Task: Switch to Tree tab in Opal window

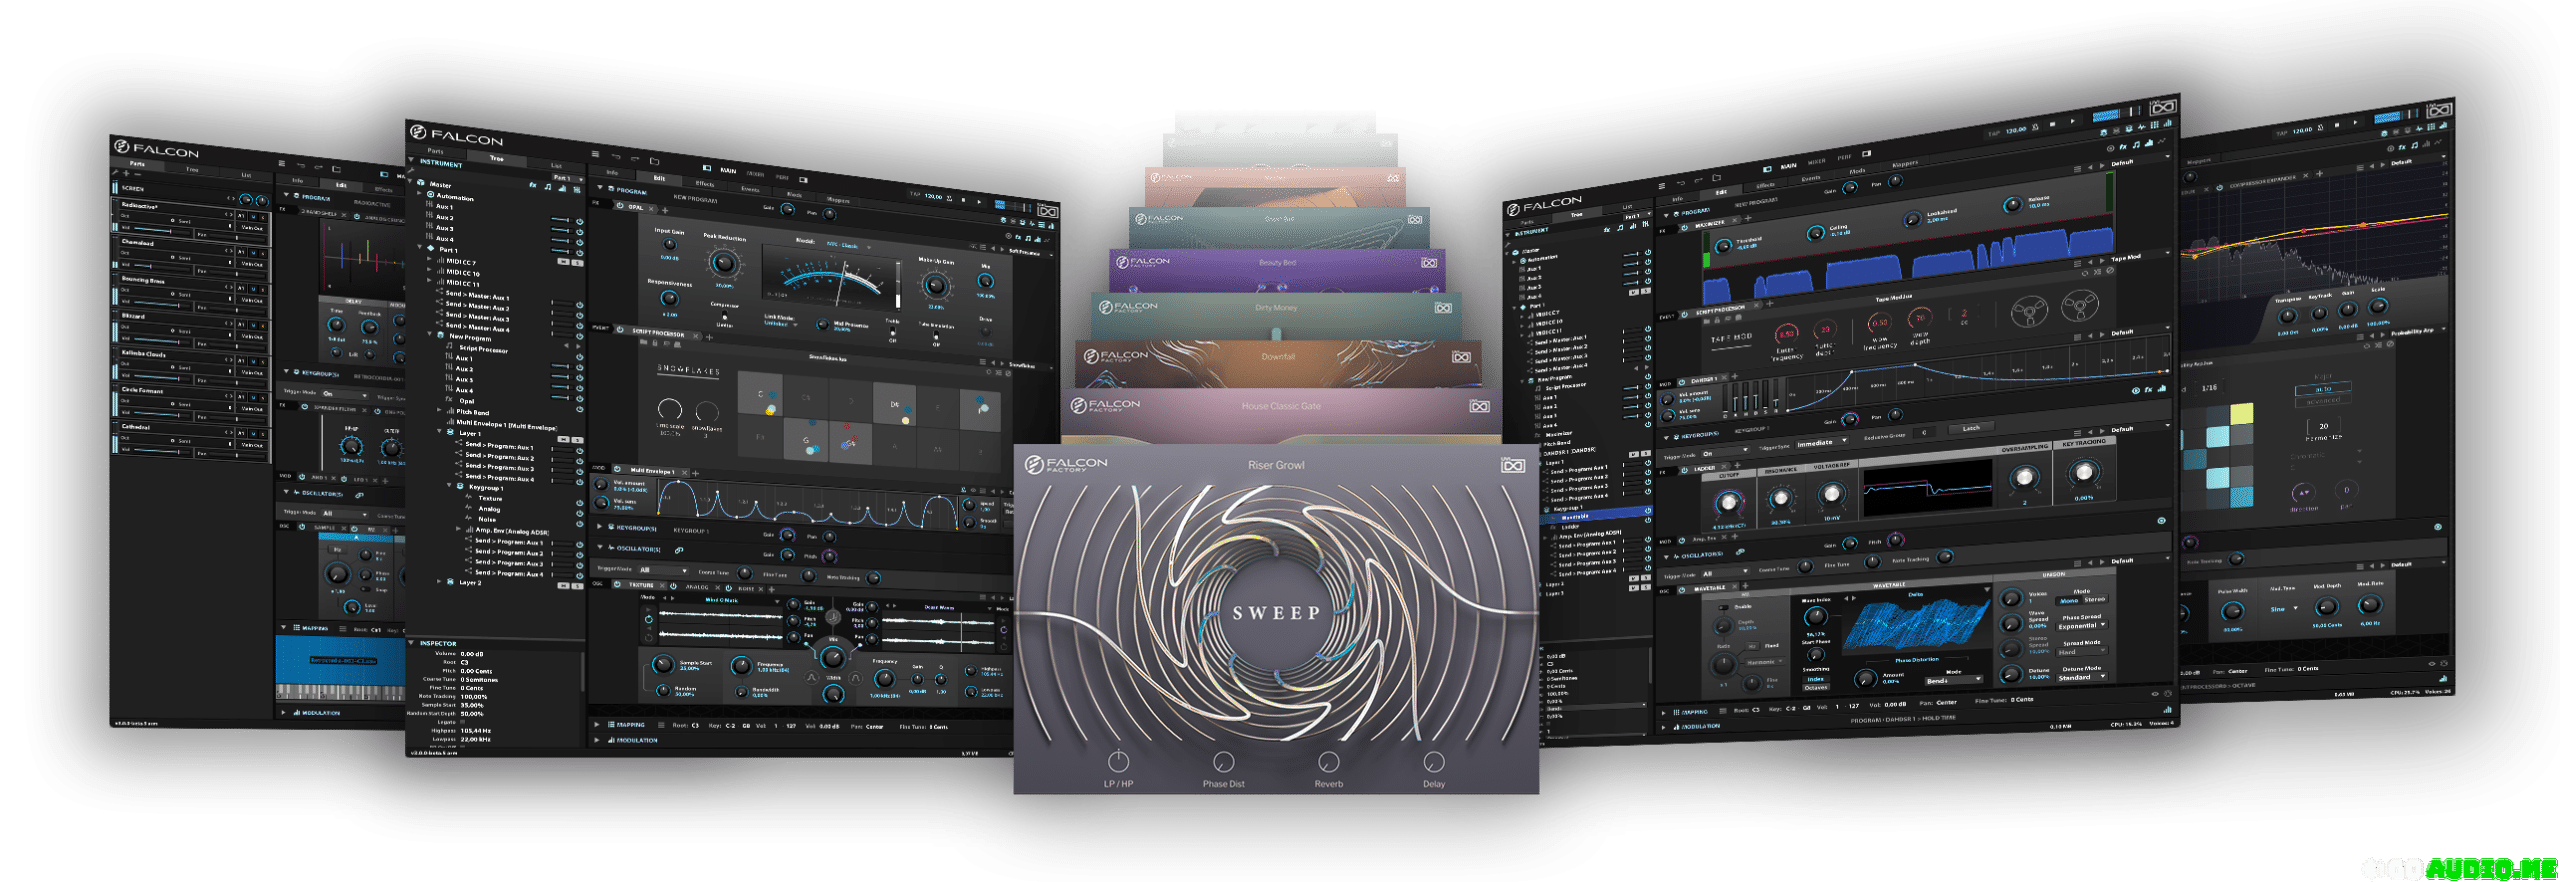Action: tap(497, 158)
